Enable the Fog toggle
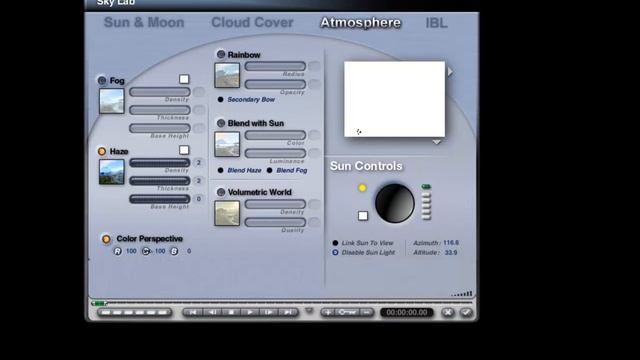The image size is (640, 360). 102,80
